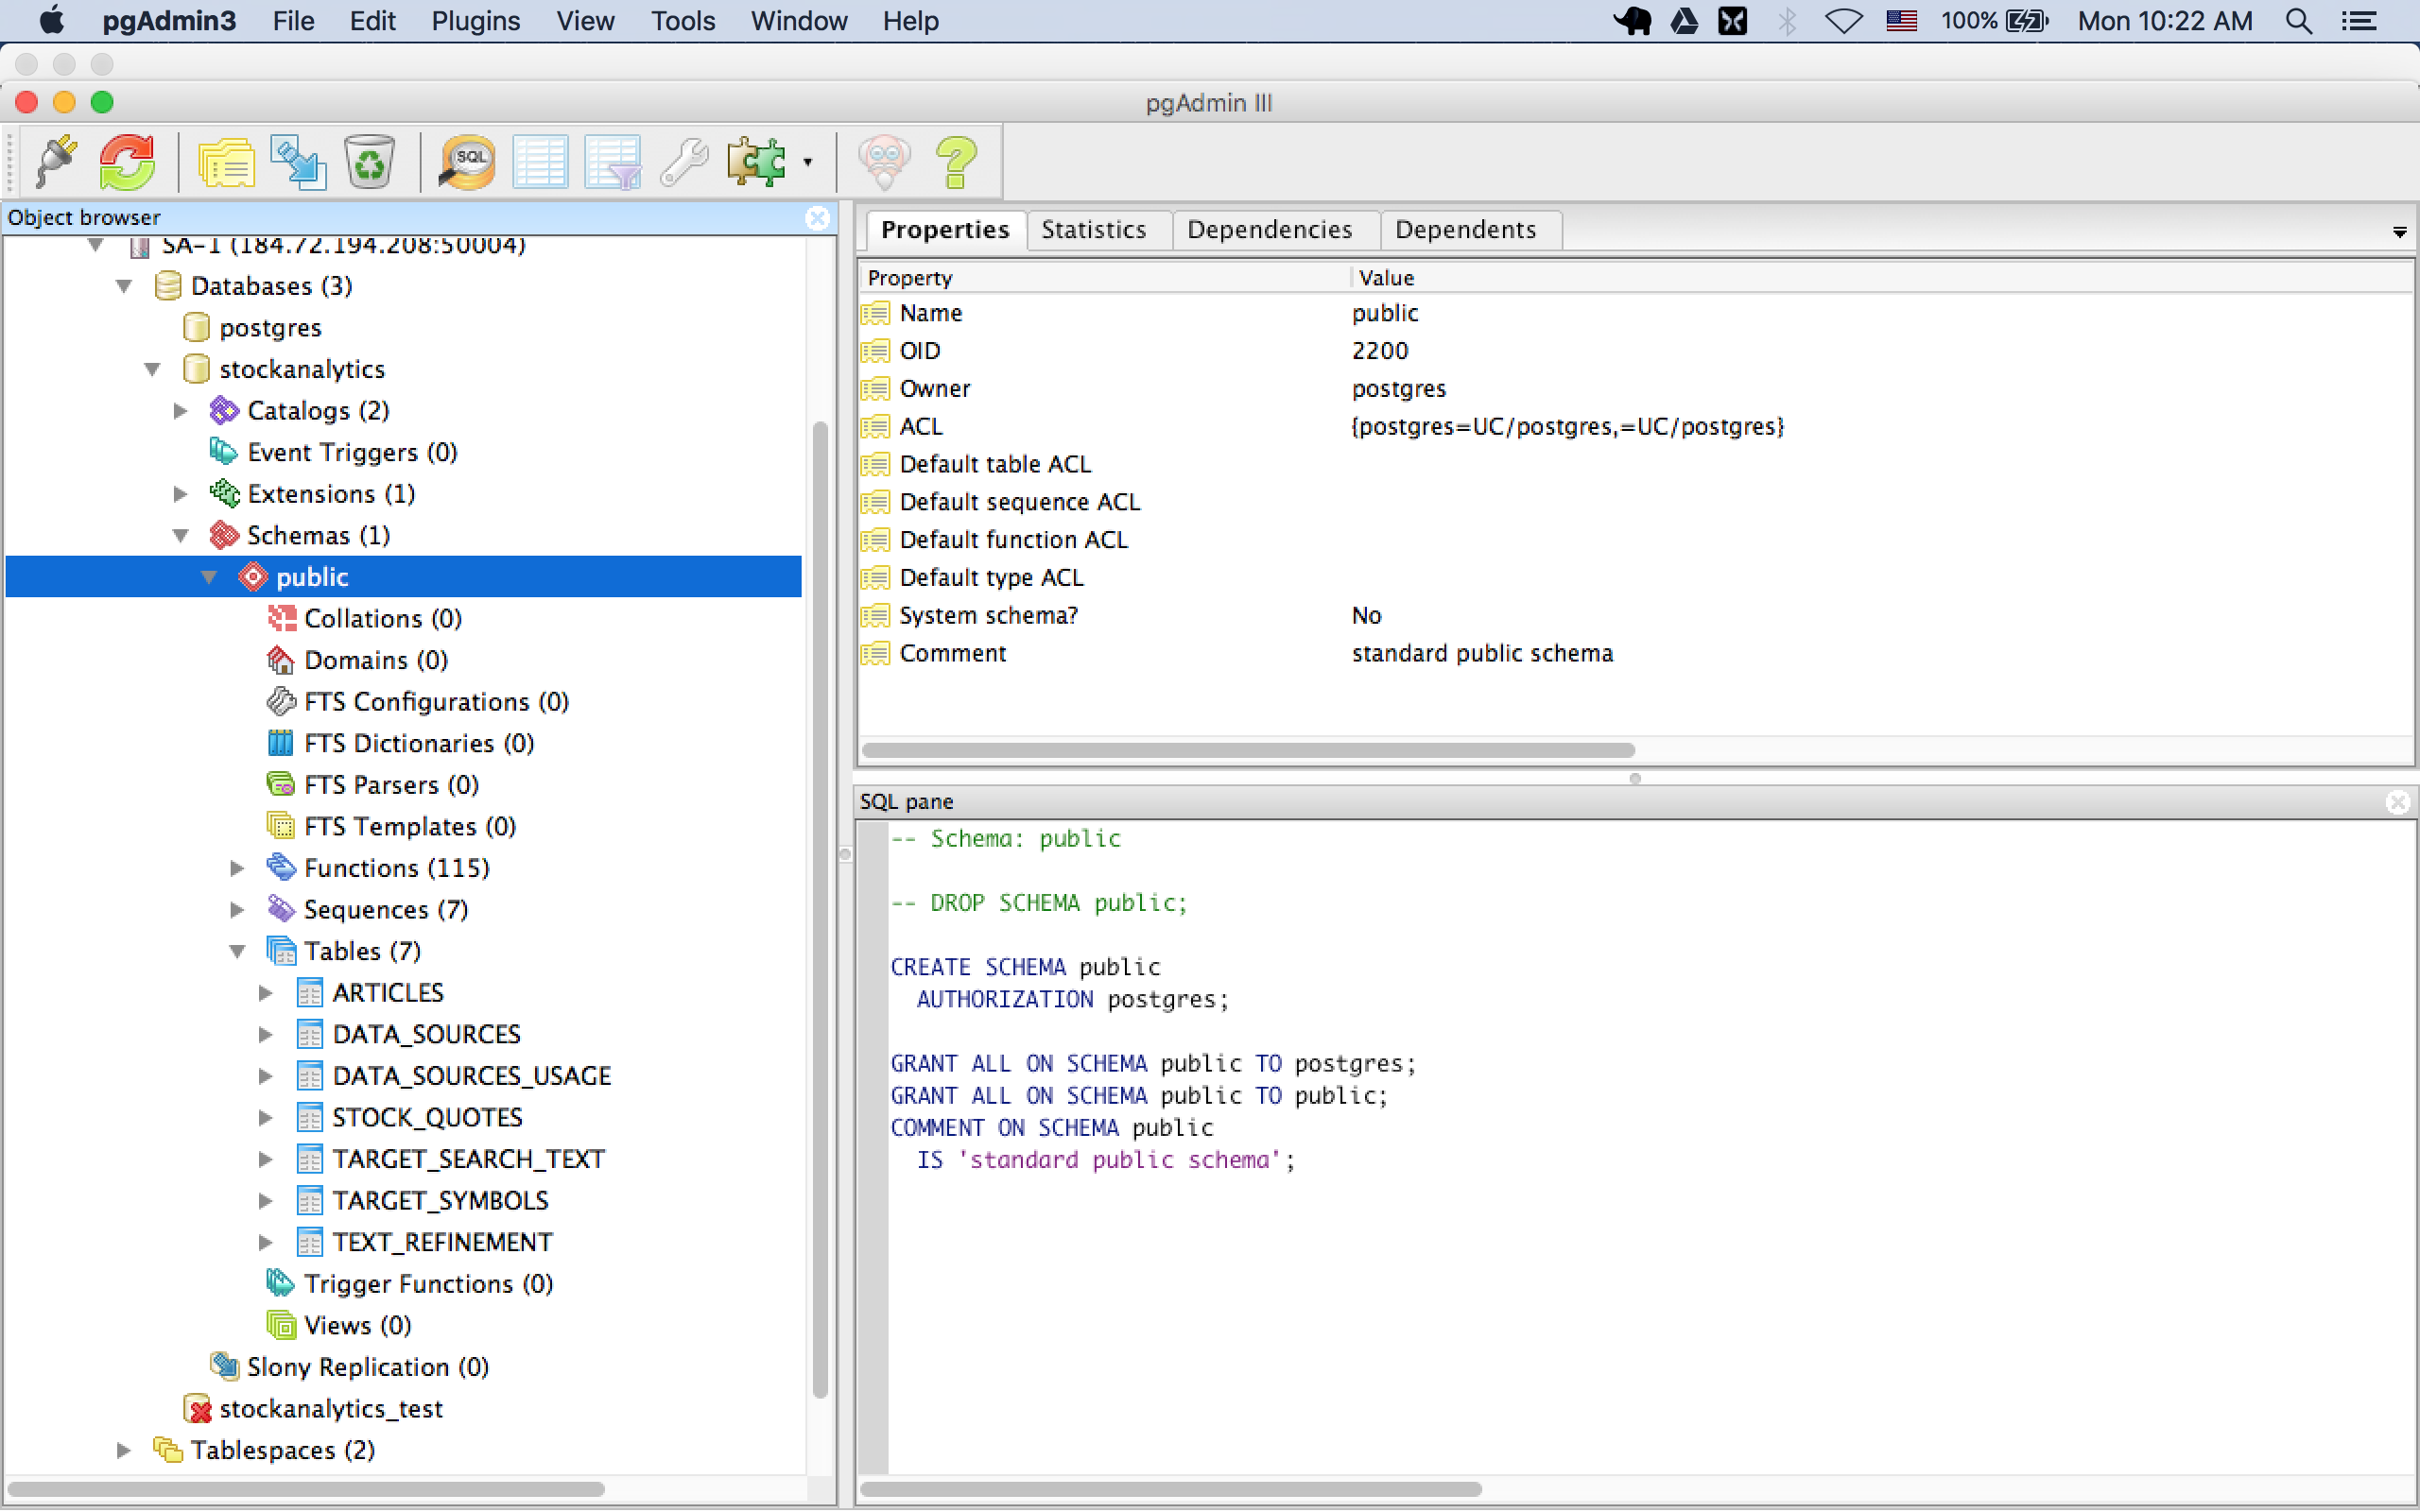Click the disconnected stockanalytics_test database icon

pos(197,1409)
